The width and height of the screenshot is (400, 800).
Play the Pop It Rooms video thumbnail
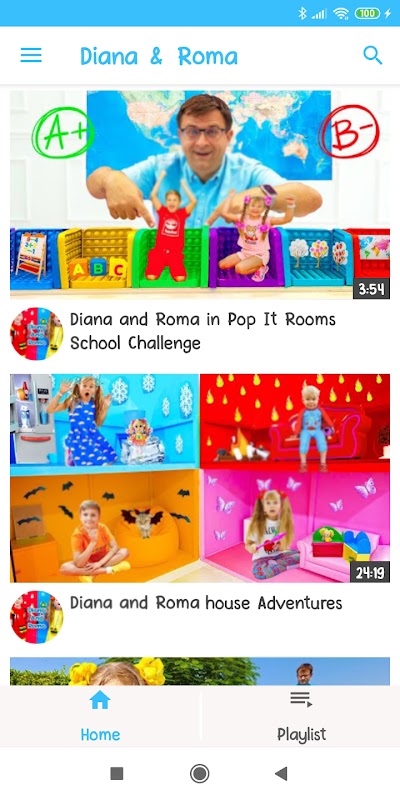200,195
